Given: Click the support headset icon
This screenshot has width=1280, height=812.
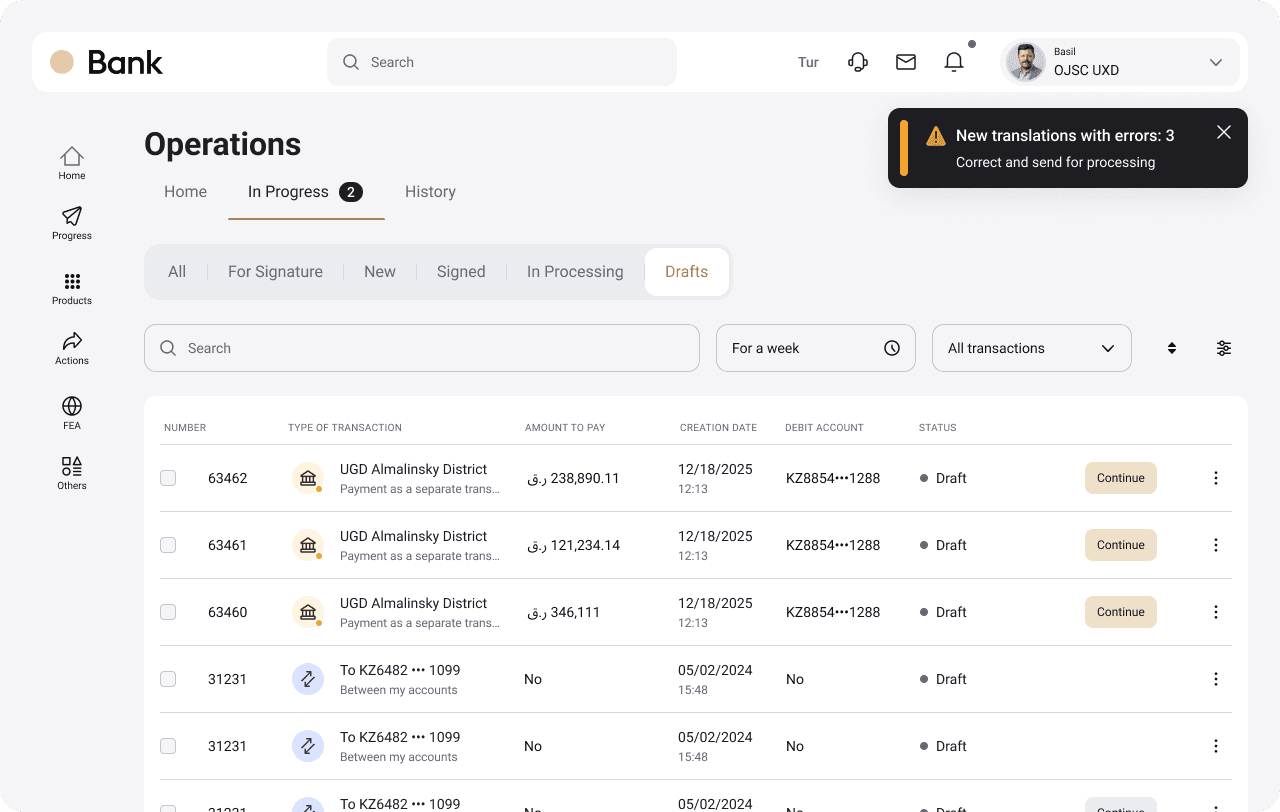Looking at the screenshot, I should click(858, 62).
